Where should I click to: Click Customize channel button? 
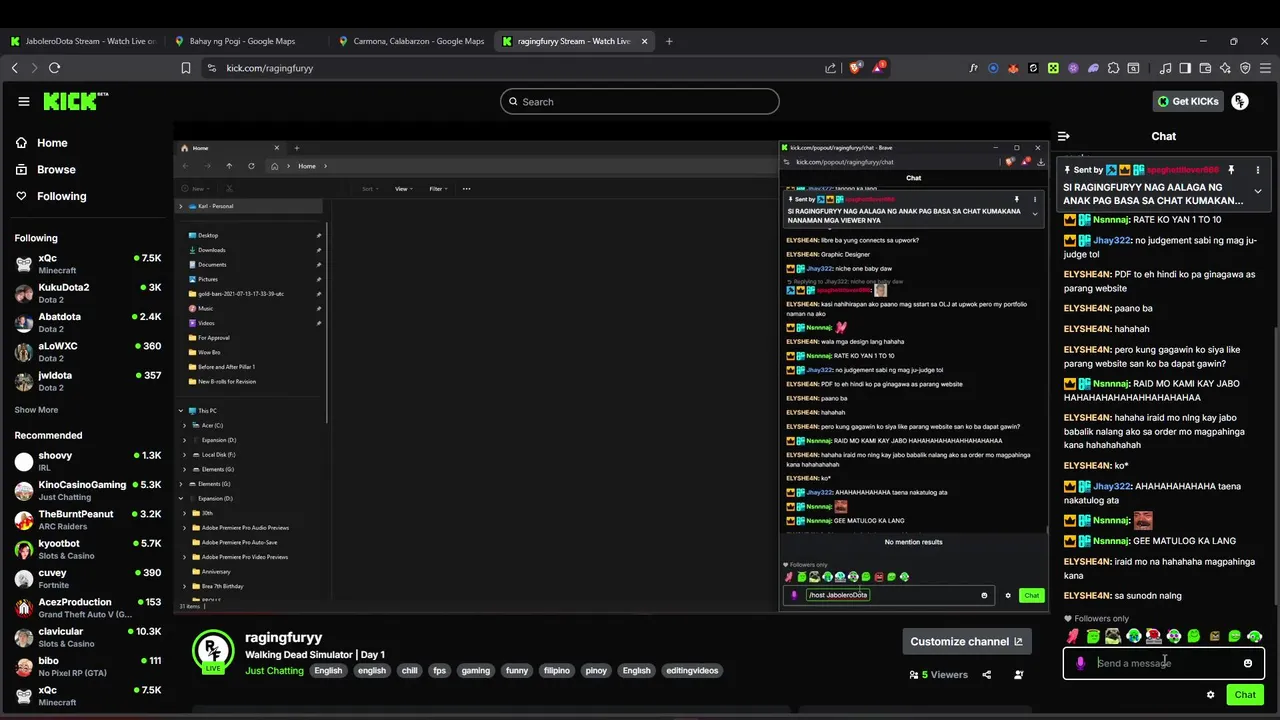tap(966, 641)
